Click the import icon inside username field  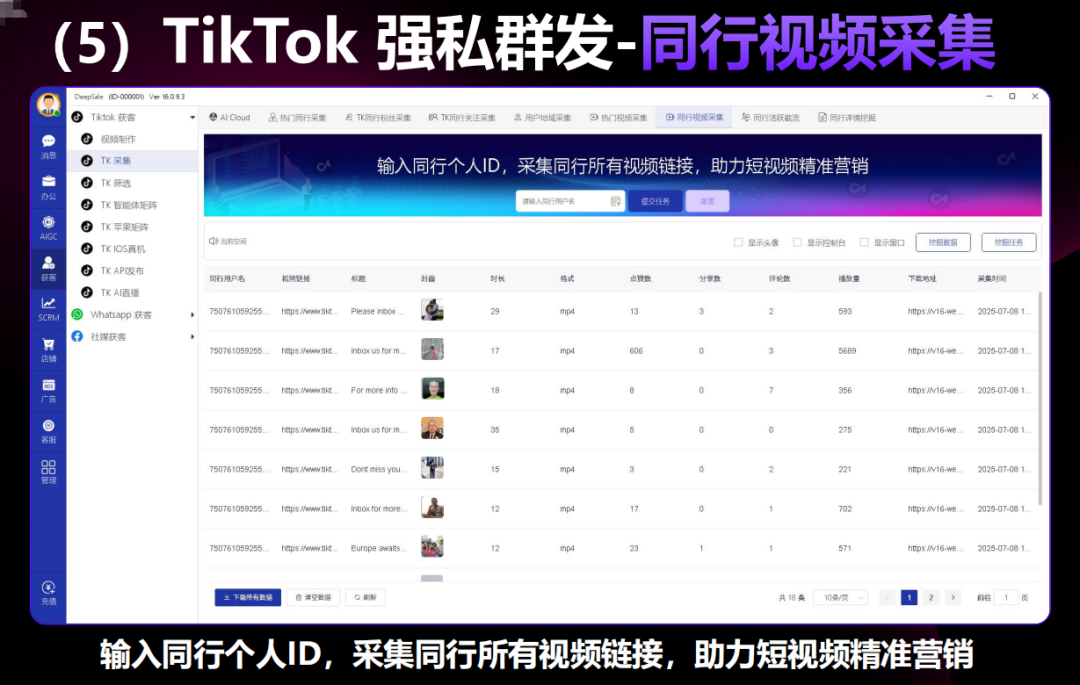coord(616,201)
